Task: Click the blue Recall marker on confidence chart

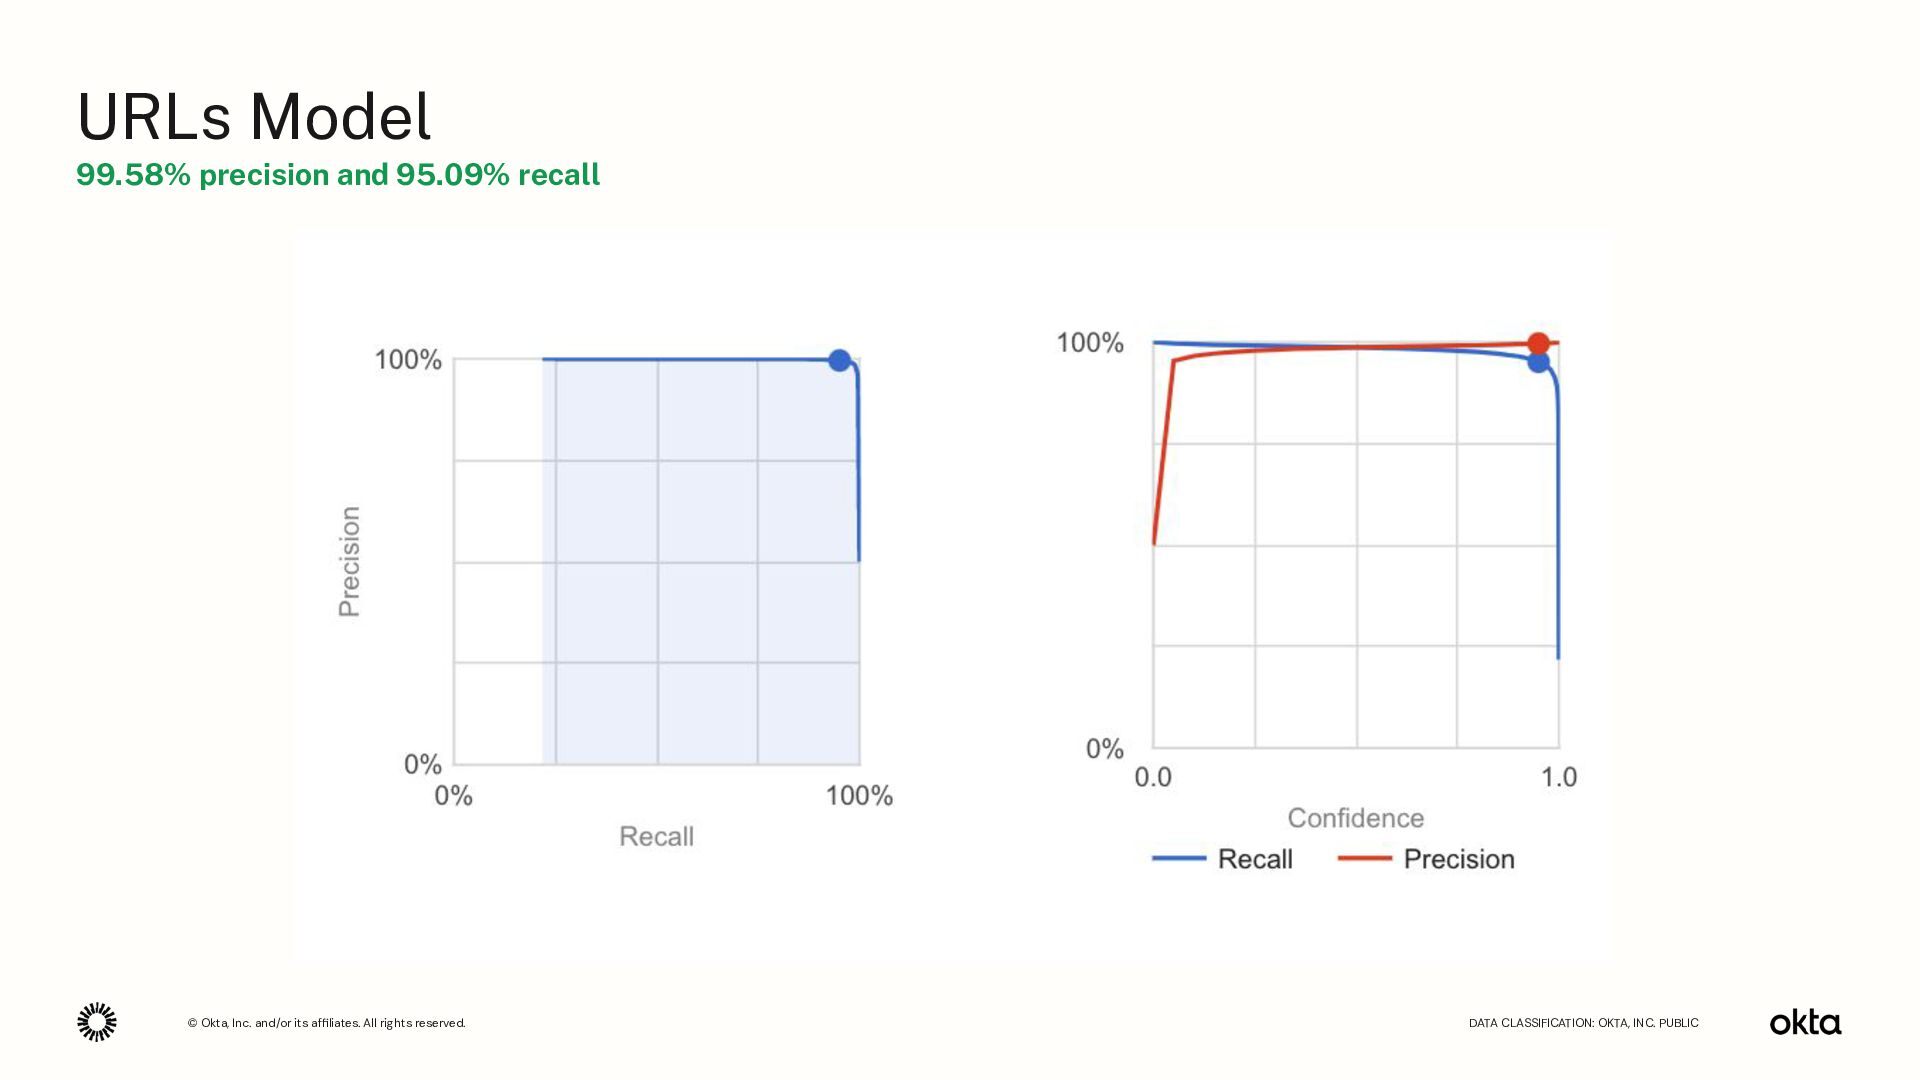Action: pyautogui.click(x=1538, y=362)
